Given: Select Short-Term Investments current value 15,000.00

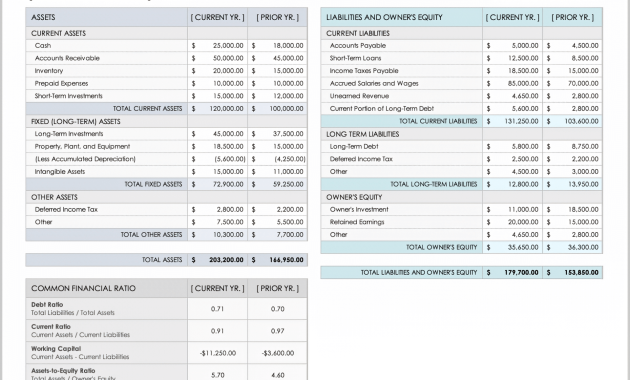Looking at the screenshot, I should point(228,96).
